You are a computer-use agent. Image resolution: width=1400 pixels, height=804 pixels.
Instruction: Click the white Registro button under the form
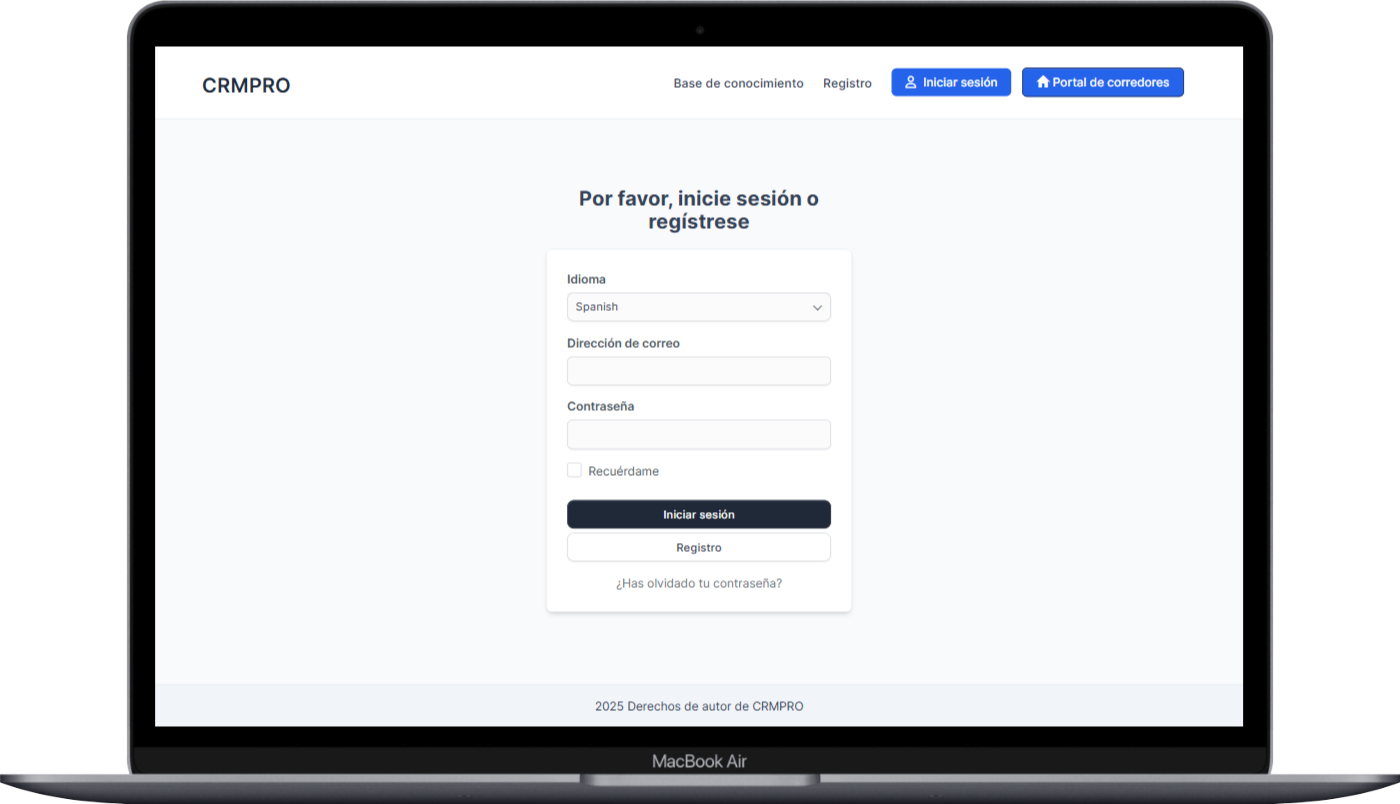698,547
